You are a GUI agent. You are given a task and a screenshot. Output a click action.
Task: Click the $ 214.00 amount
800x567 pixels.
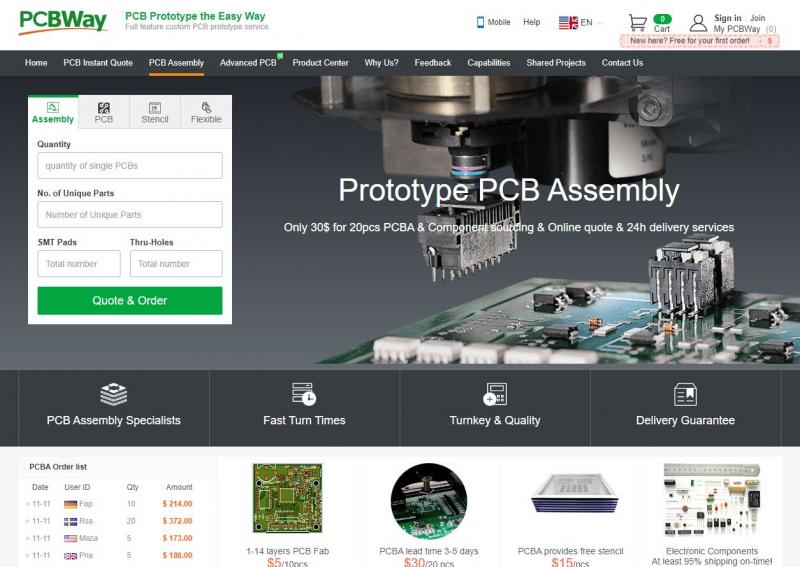[178, 504]
